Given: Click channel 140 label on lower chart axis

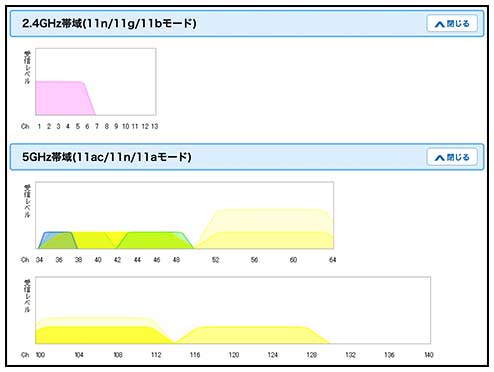Looking at the screenshot, I should [429, 355].
